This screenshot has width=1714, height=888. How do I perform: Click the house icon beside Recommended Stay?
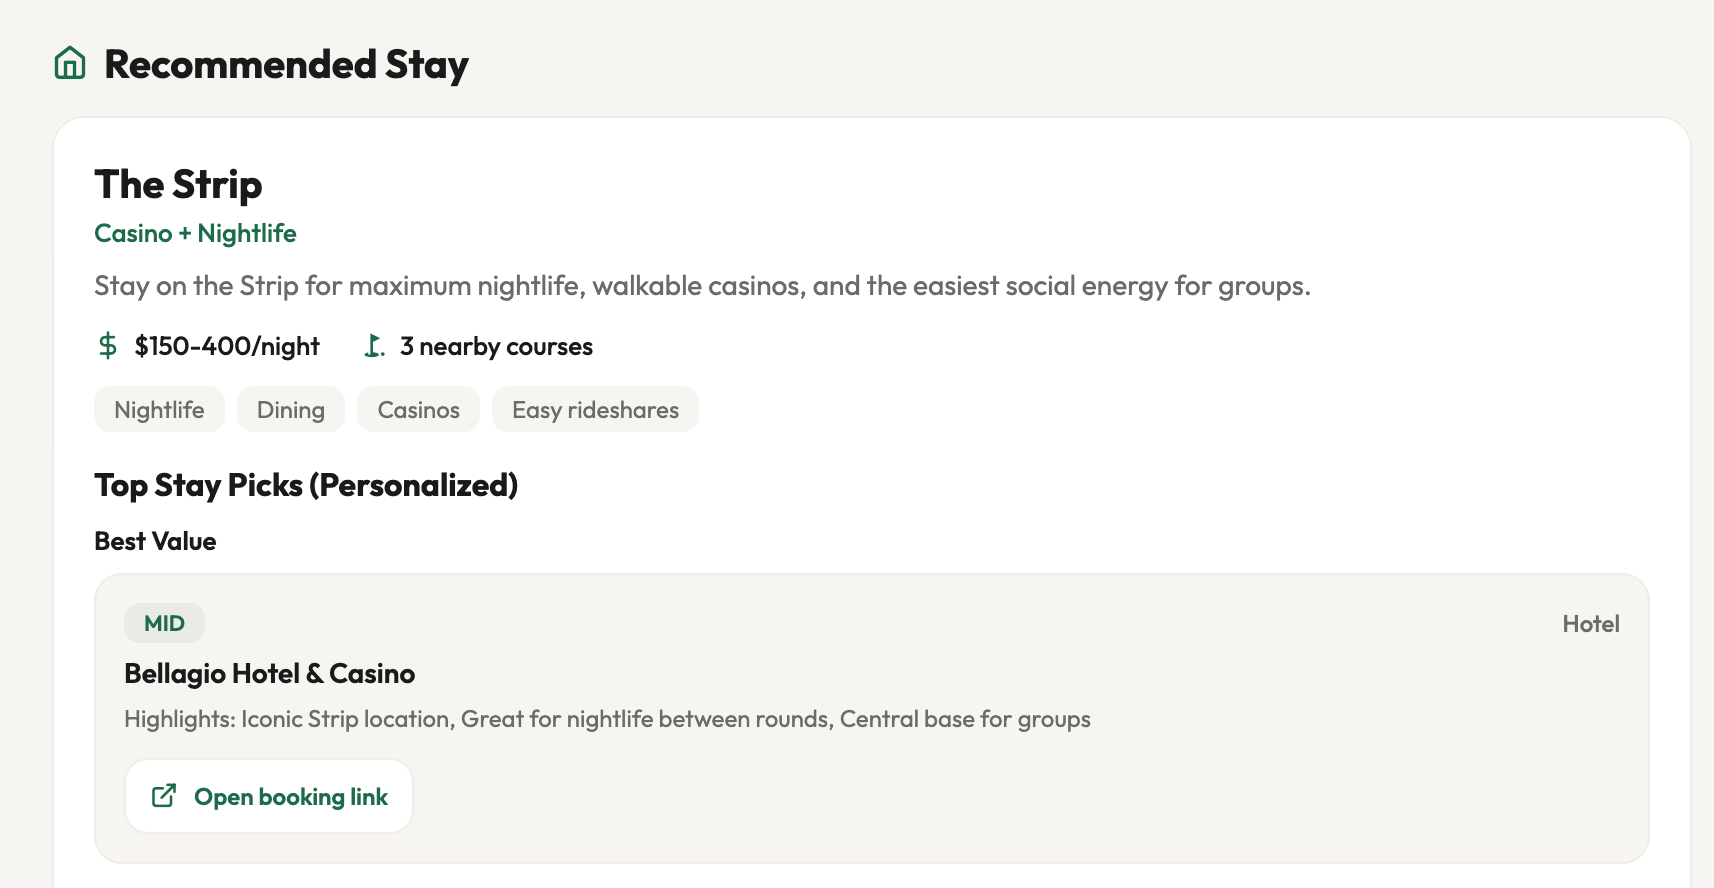[x=70, y=63]
